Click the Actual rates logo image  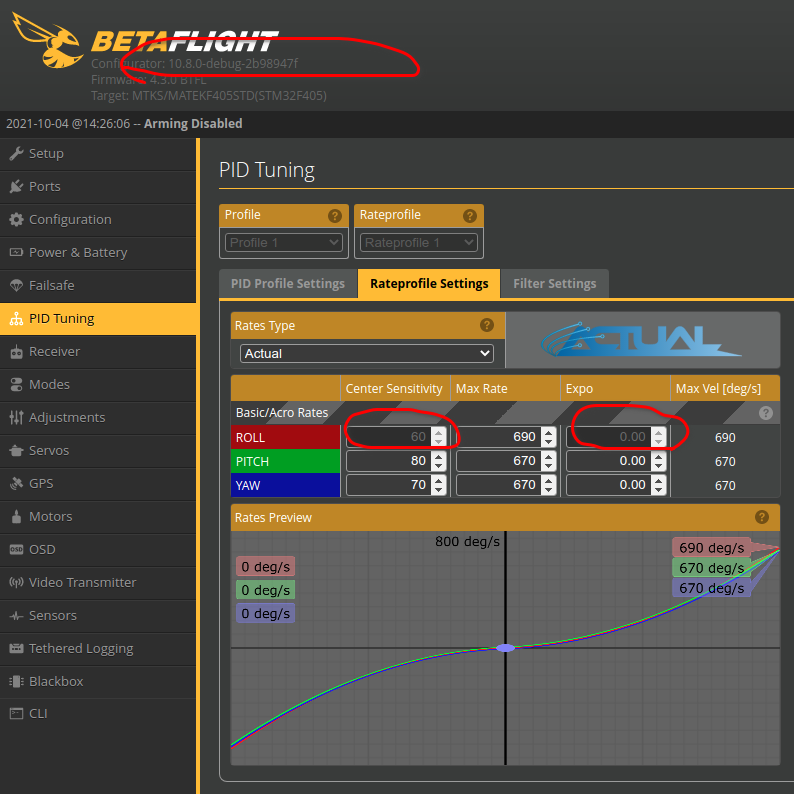click(642, 339)
